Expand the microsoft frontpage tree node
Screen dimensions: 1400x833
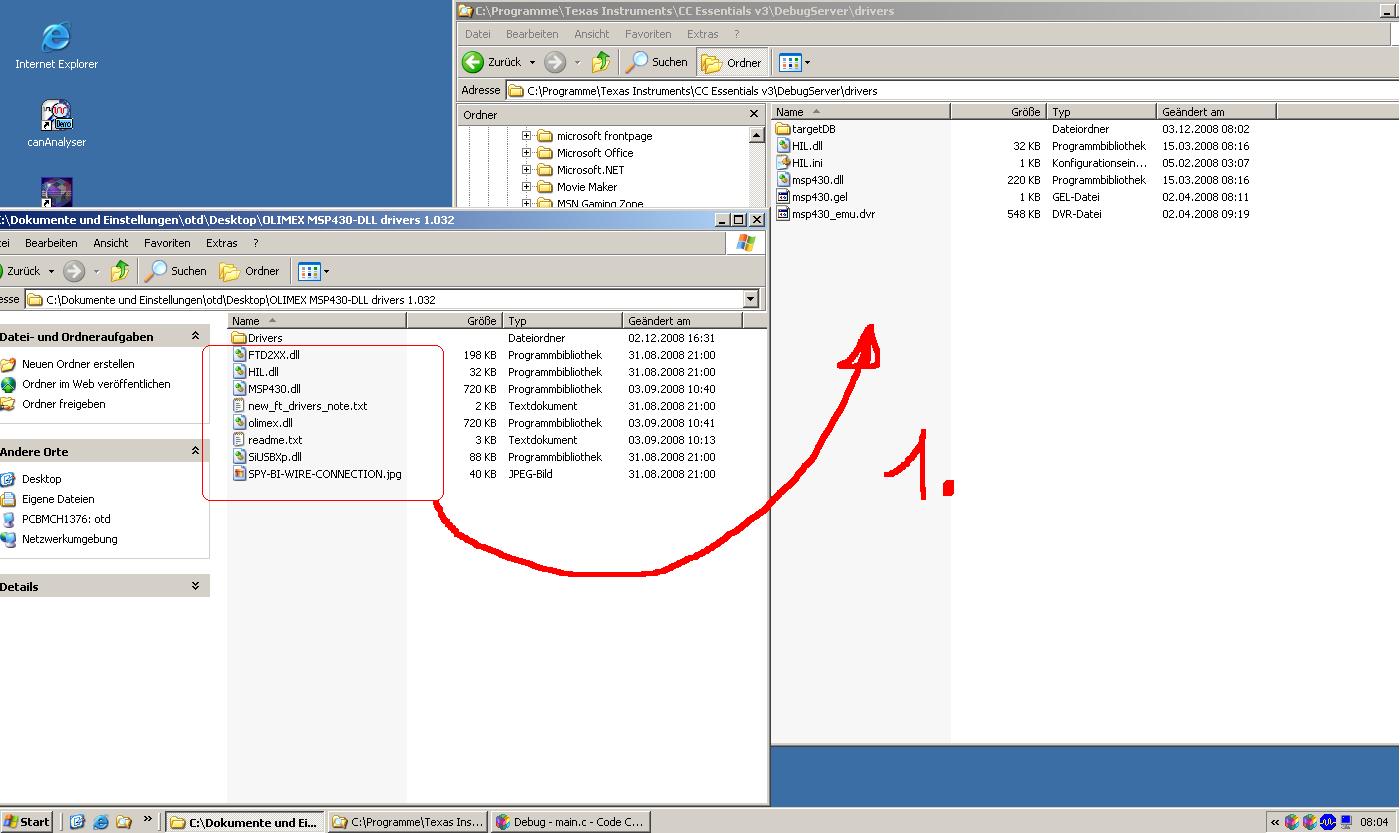[x=526, y=136]
